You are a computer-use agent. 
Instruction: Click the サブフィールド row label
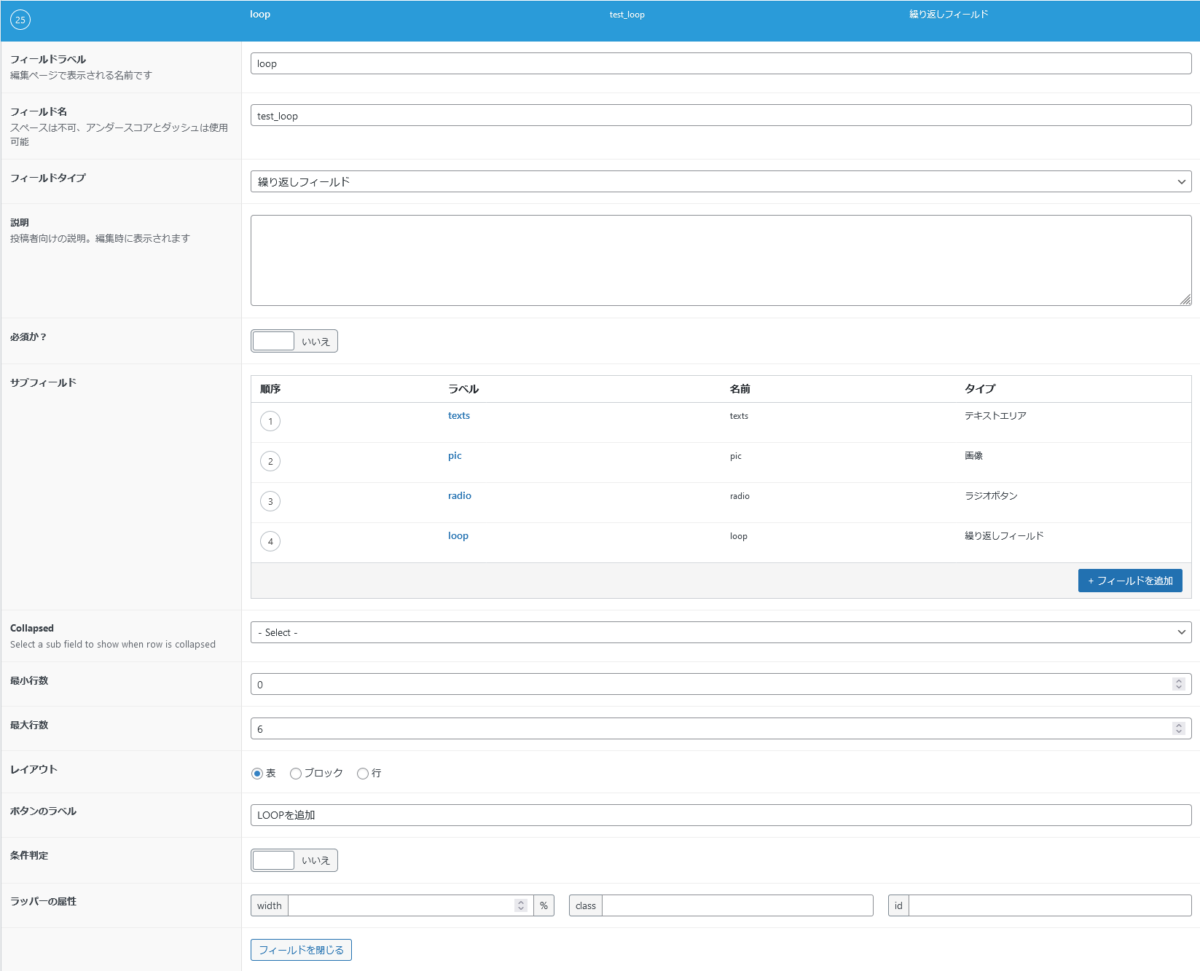tap(43, 383)
